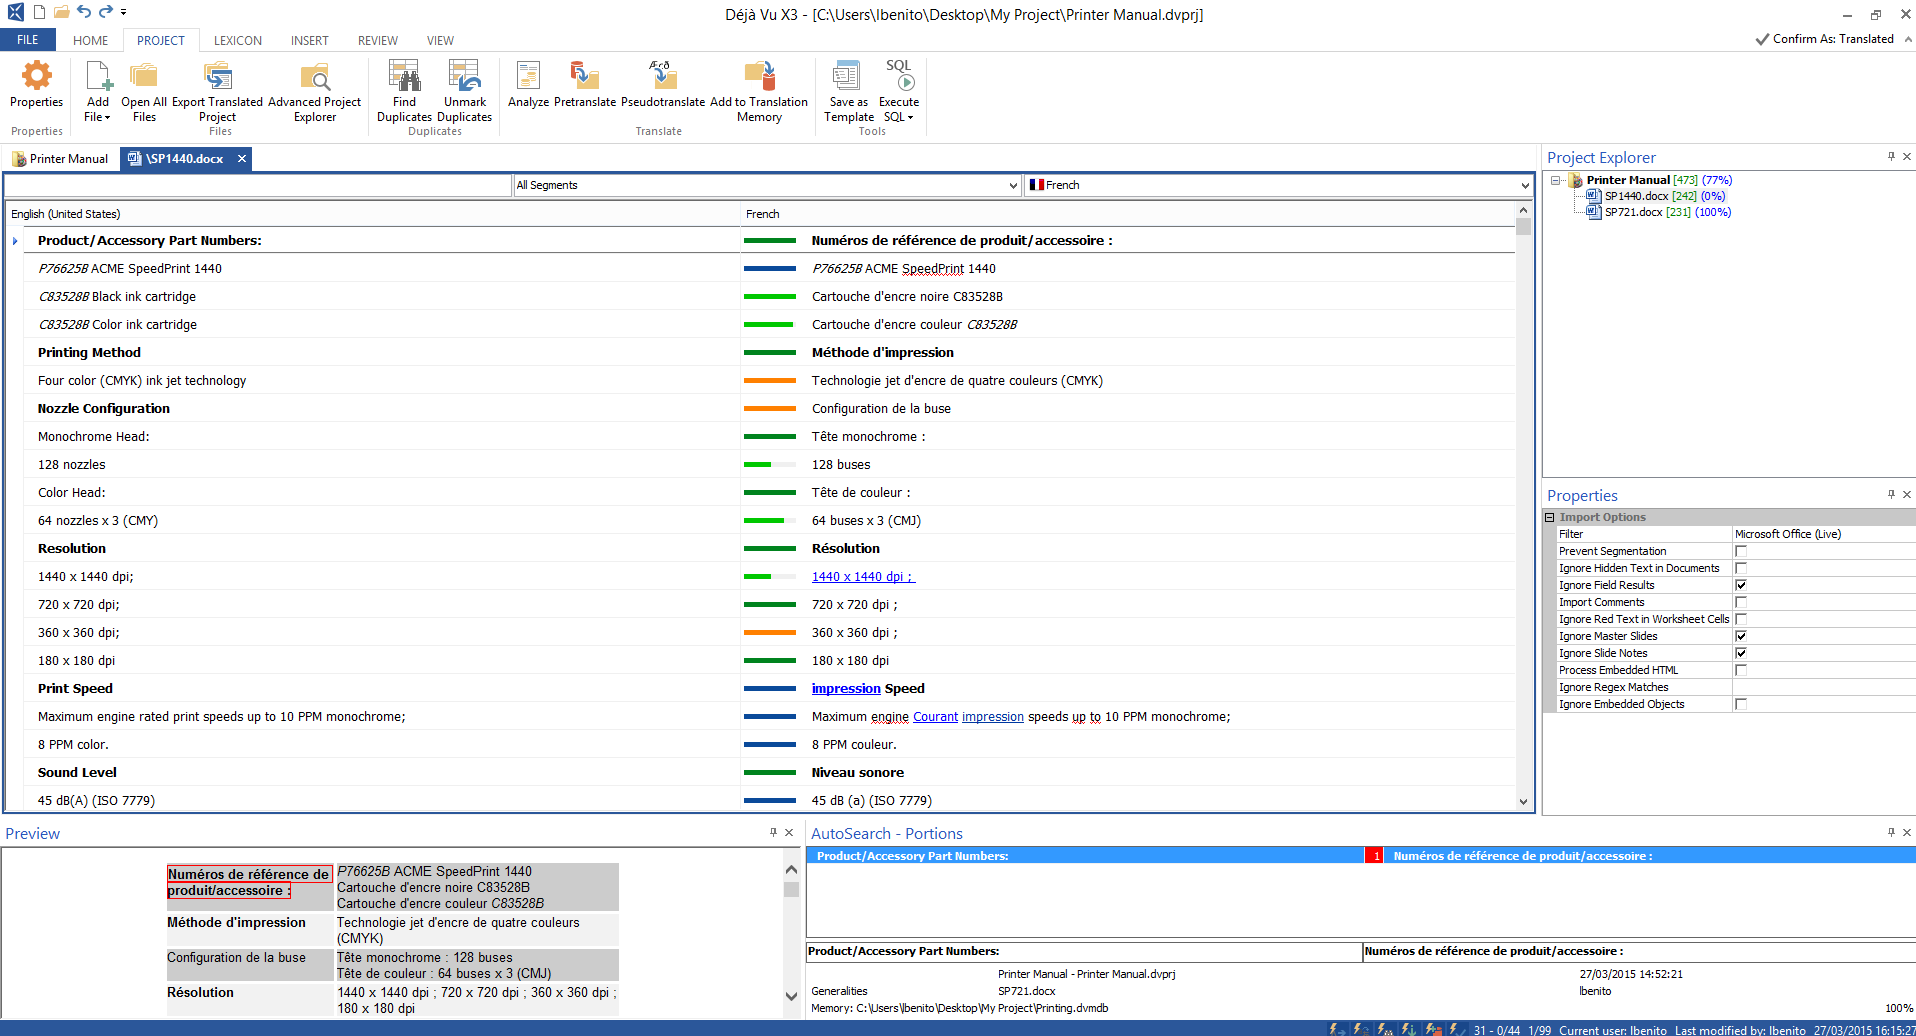
Task: Click orange status bar for Nozzle Configuration
Action: pyautogui.click(x=769, y=409)
